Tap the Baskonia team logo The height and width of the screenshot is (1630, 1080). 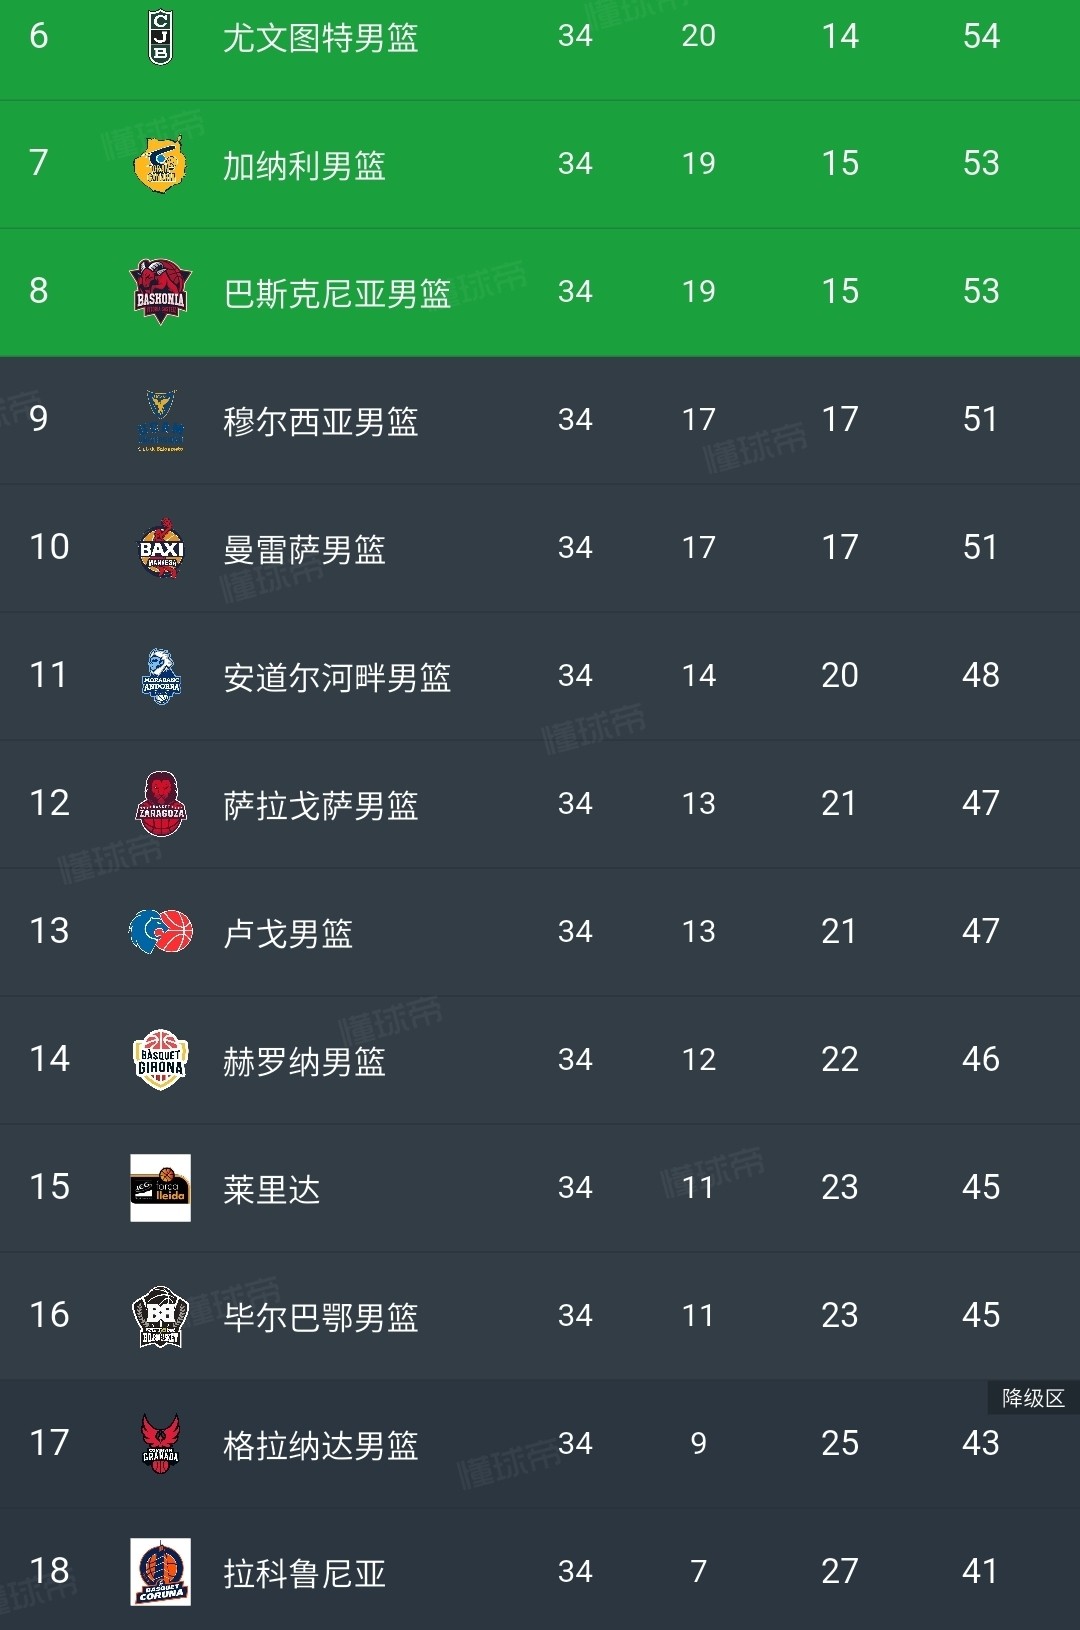pos(160,292)
